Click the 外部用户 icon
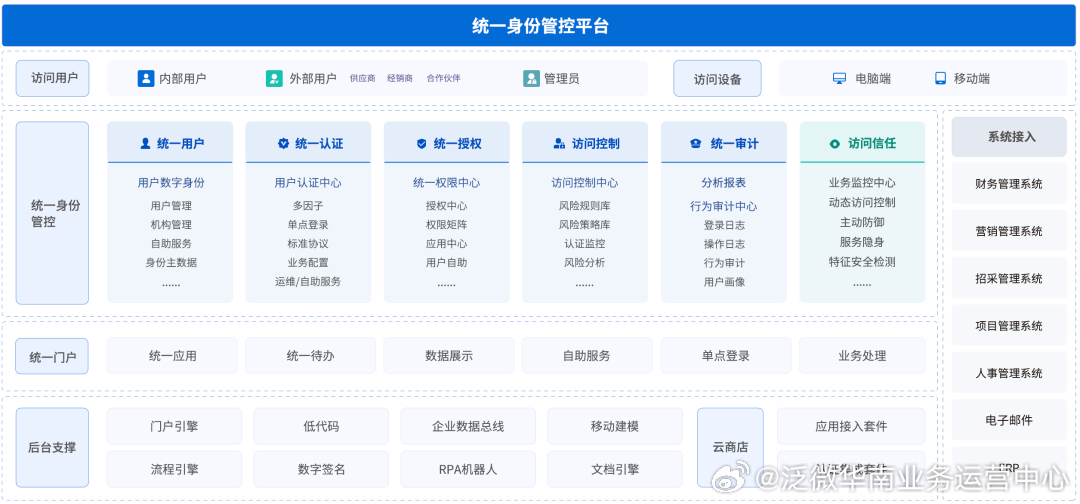Viewport: 1080px width, 504px height. [274, 78]
